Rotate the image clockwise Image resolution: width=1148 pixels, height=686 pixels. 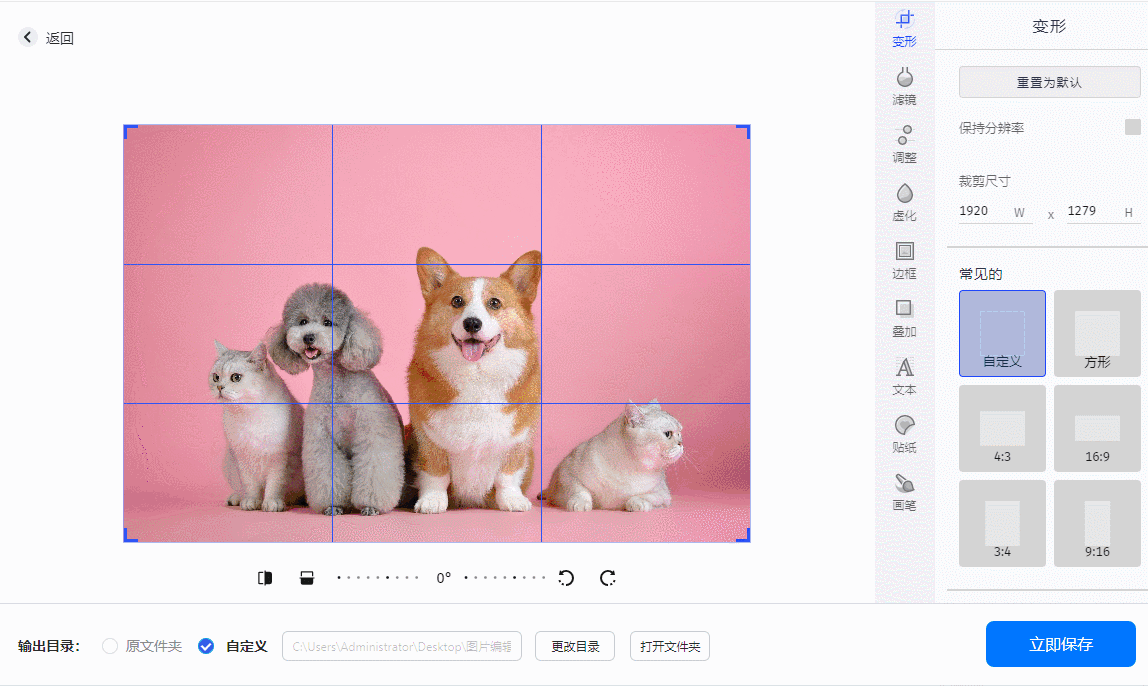click(607, 578)
